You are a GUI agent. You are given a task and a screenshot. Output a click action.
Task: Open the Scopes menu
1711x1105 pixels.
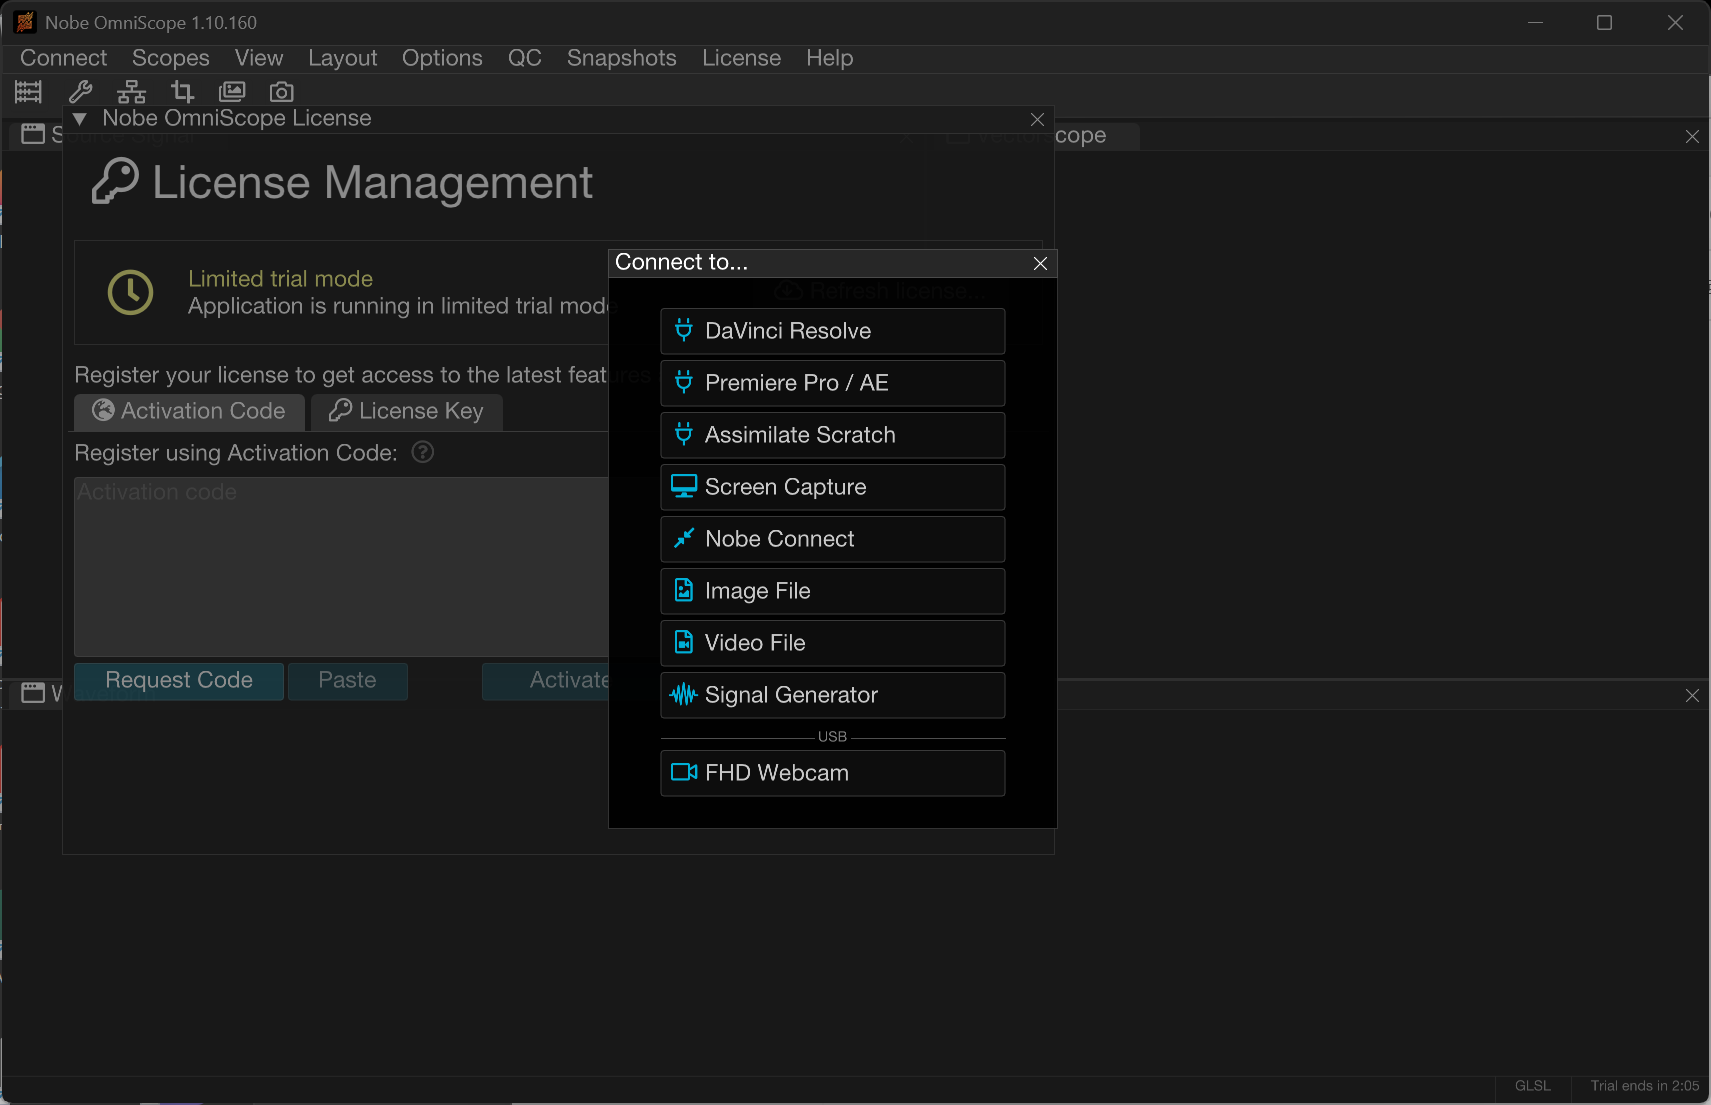(171, 58)
